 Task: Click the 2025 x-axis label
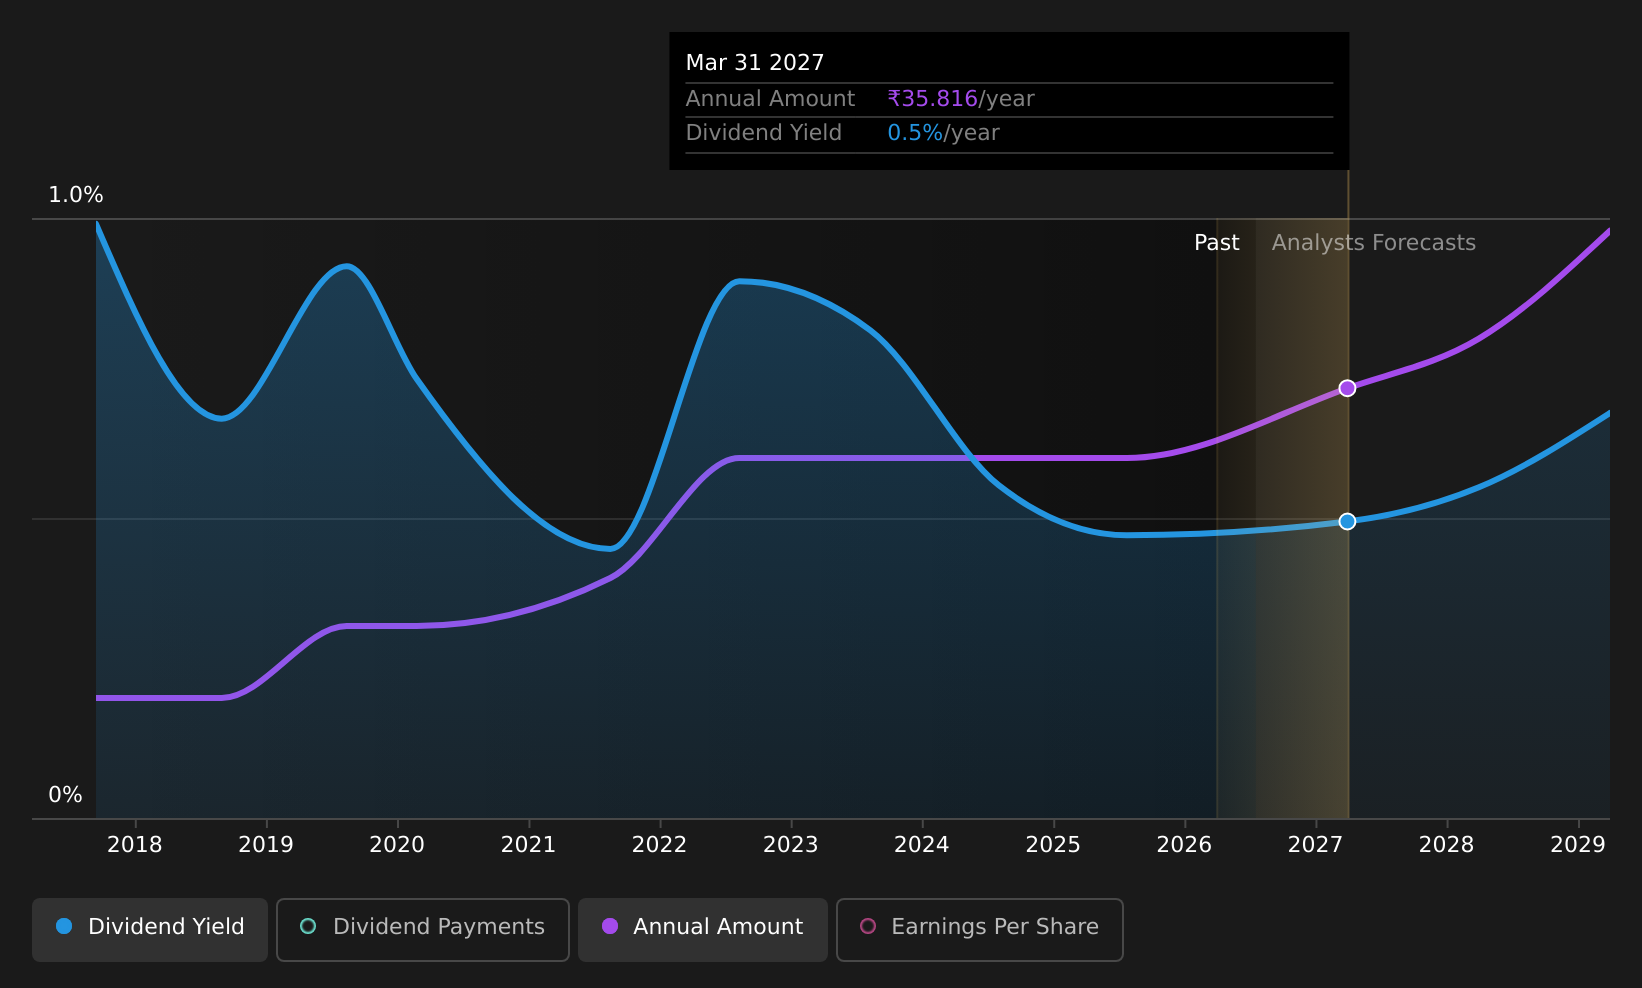tap(1053, 845)
